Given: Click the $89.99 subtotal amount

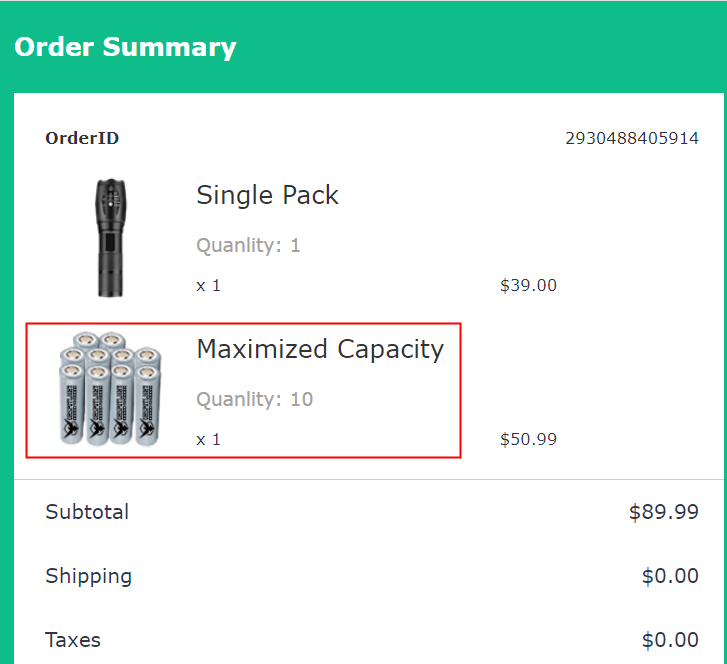Looking at the screenshot, I should (x=663, y=512).
